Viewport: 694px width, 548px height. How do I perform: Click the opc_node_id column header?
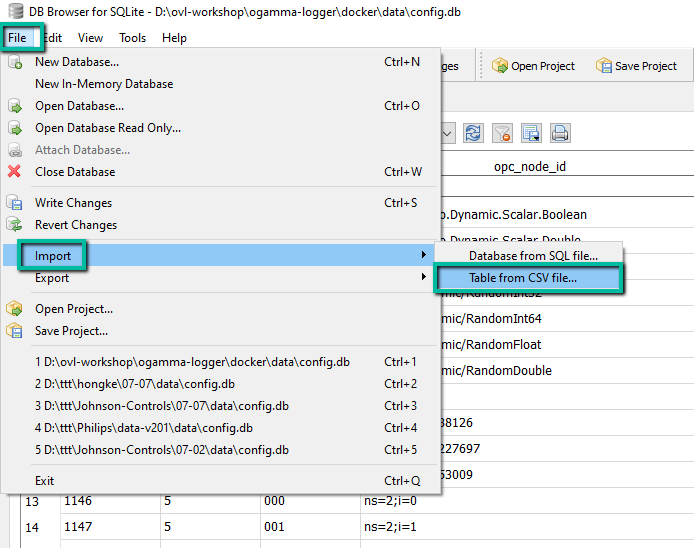(529, 166)
